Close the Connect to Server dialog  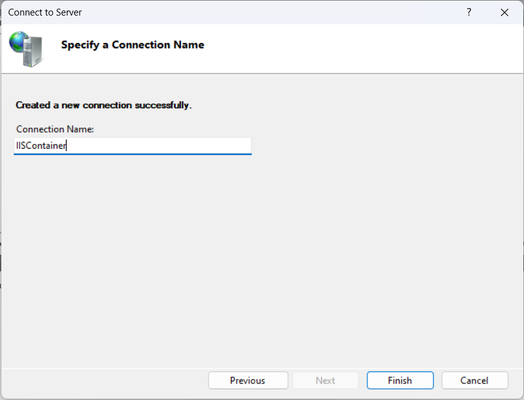coord(504,12)
